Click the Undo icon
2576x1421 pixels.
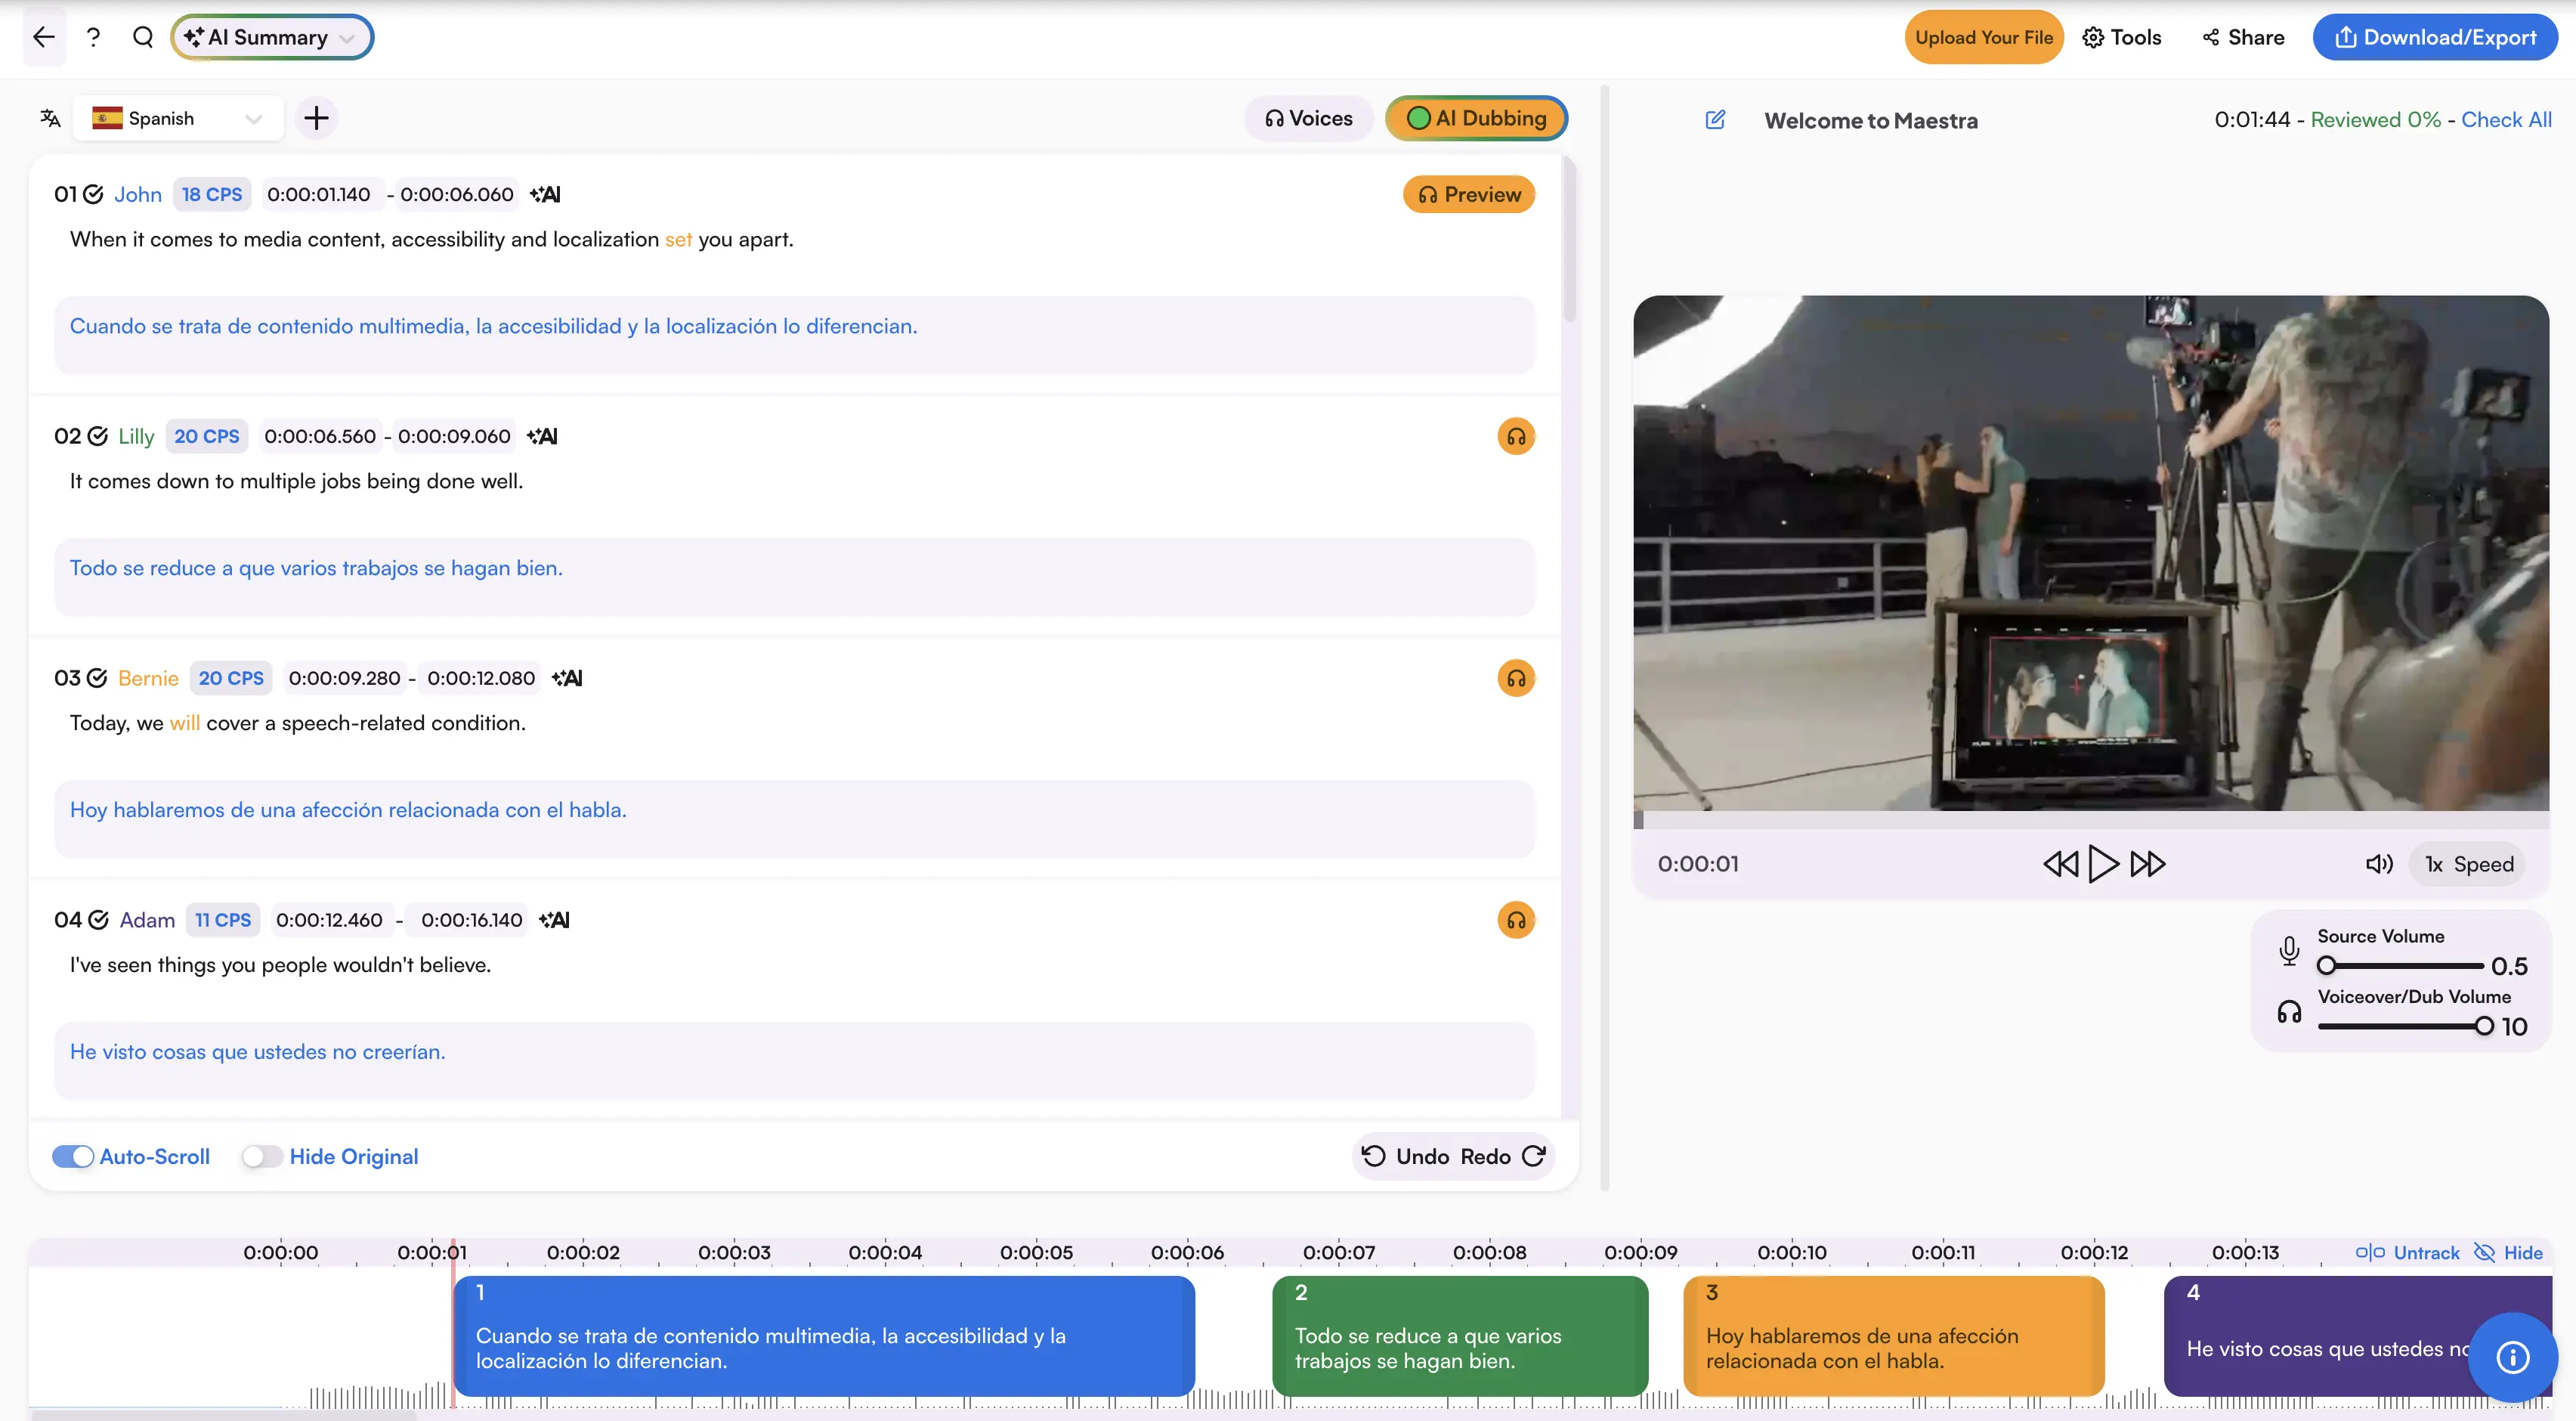point(1374,1156)
